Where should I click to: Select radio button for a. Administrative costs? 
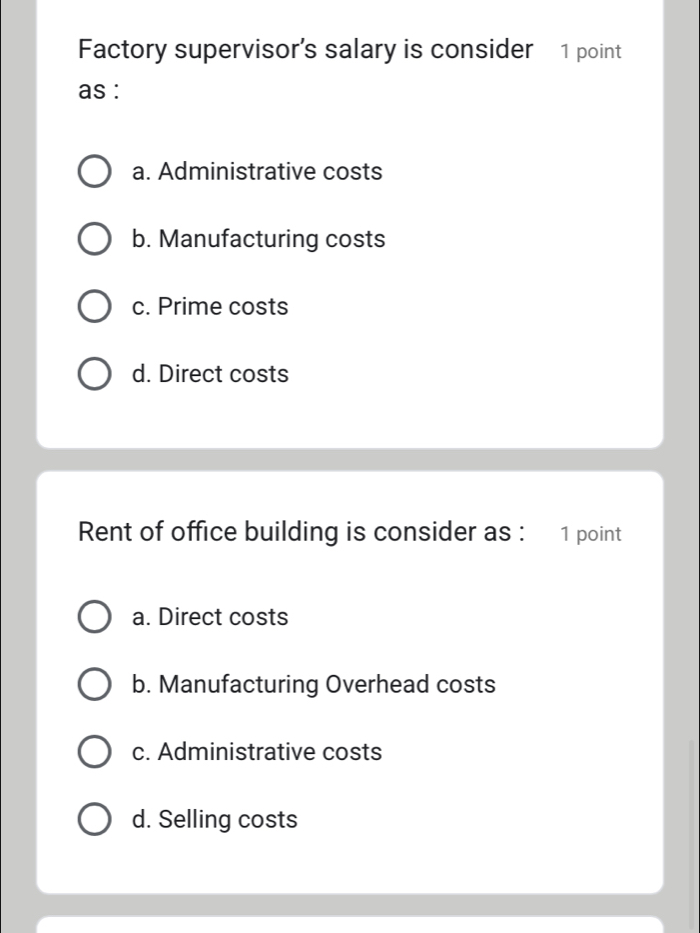[94, 171]
